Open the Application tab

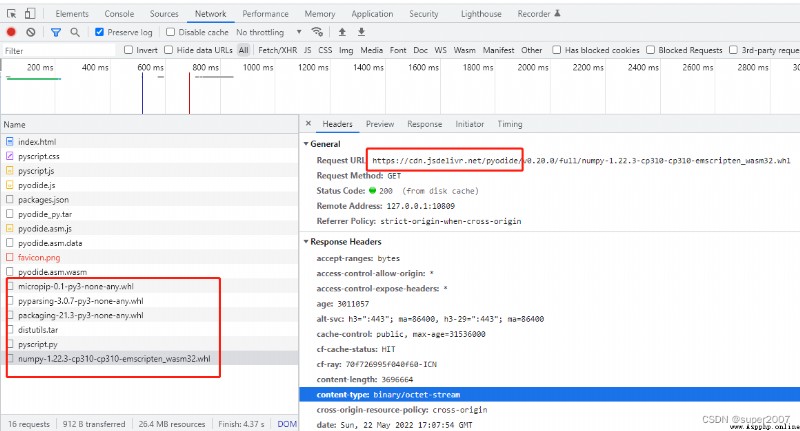[372, 14]
